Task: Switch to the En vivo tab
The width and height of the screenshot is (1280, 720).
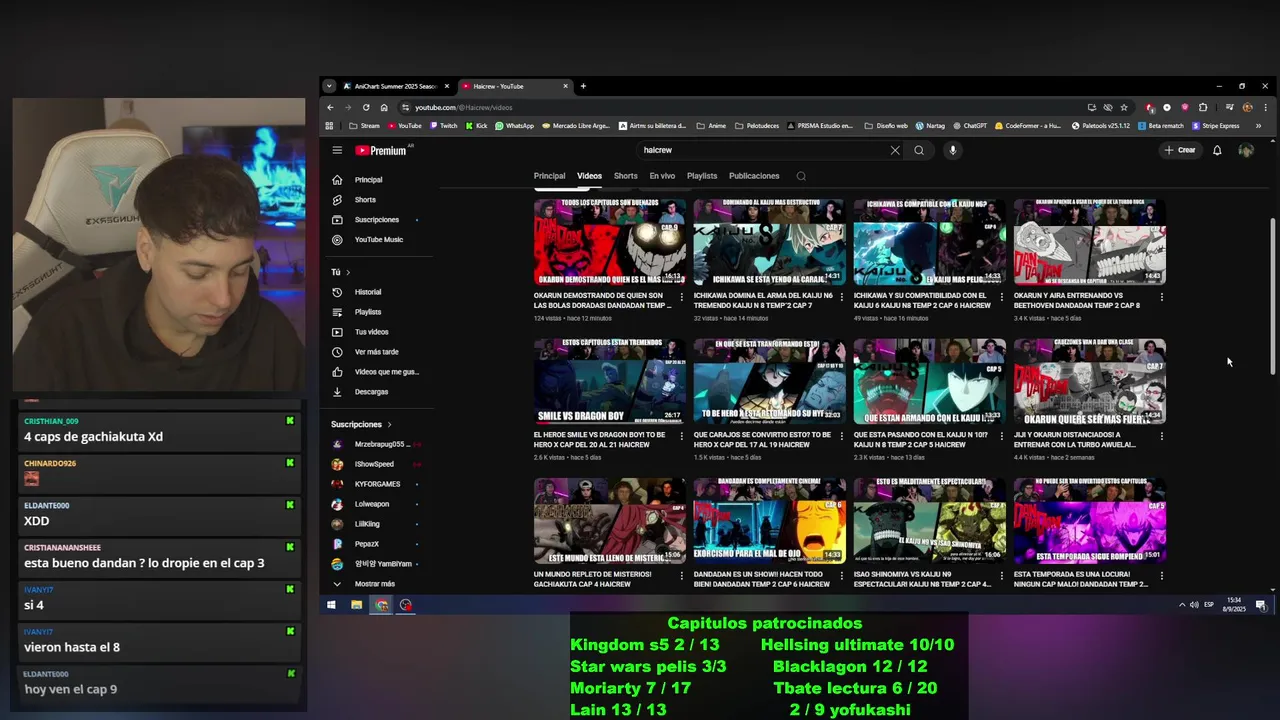Action: (x=662, y=176)
